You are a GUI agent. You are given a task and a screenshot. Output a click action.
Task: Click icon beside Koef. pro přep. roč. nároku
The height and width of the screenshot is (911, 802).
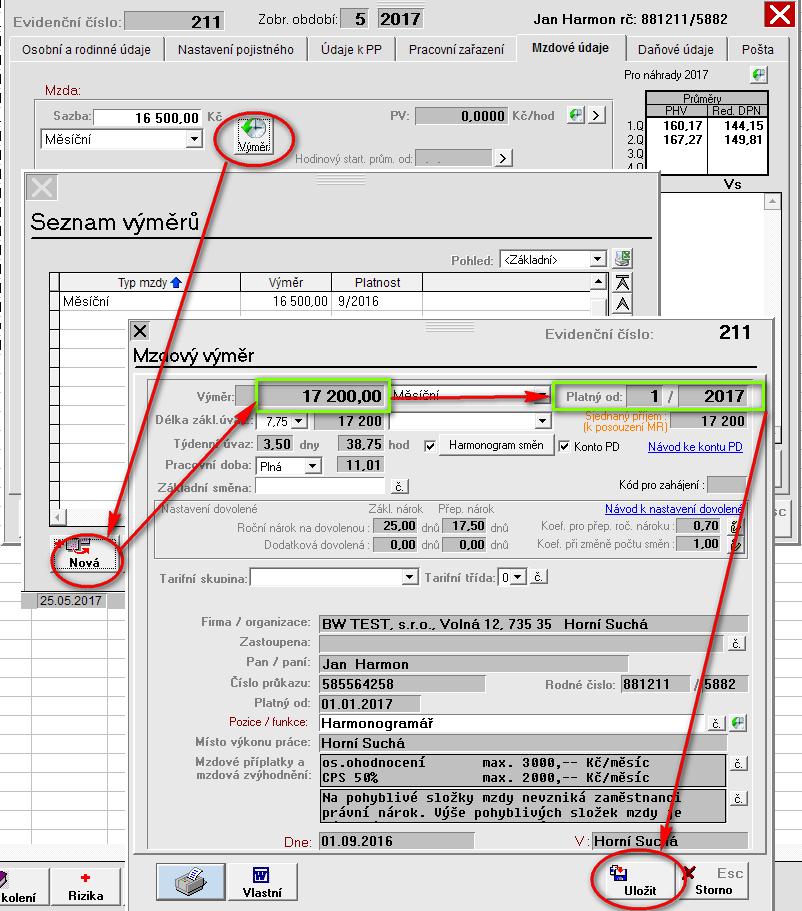pyautogui.click(x=736, y=526)
